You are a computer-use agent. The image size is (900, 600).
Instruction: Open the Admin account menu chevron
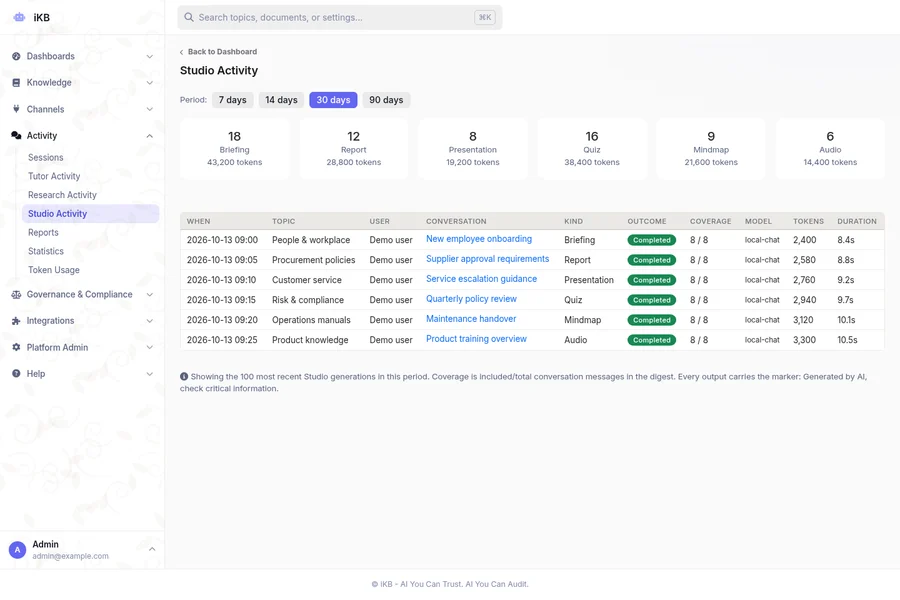coord(152,549)
